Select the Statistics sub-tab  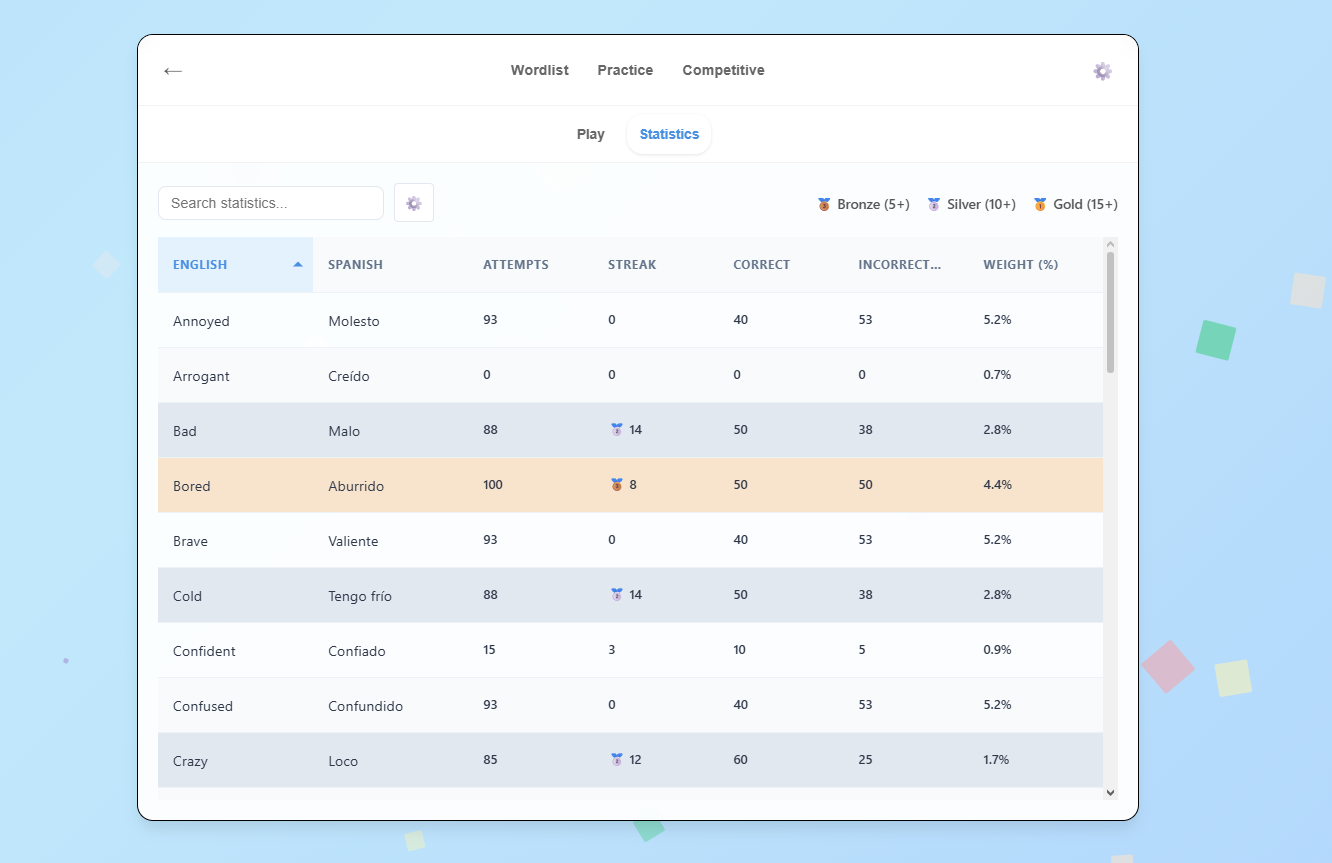[x=669, y=134]
